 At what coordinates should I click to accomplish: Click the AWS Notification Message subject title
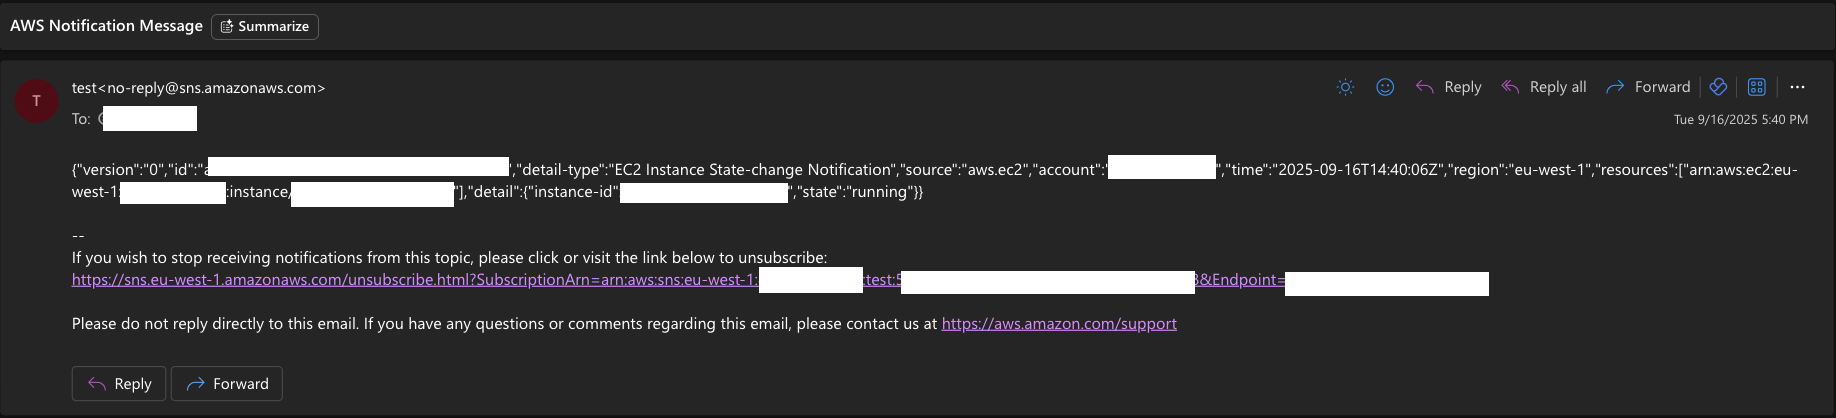pos(106,26)
